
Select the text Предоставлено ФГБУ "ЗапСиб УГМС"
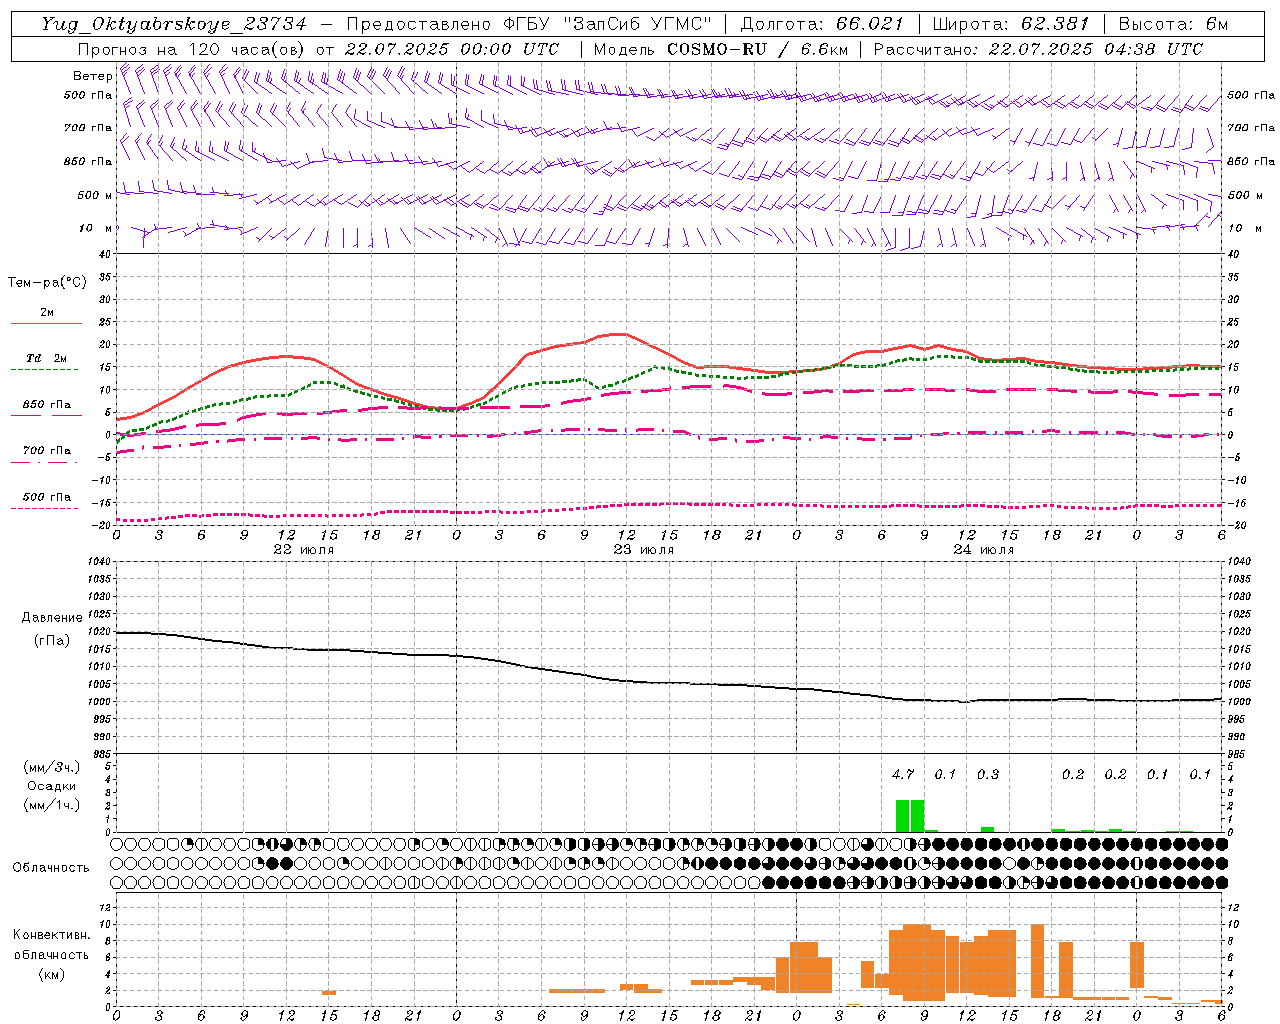tap(528, 24)
